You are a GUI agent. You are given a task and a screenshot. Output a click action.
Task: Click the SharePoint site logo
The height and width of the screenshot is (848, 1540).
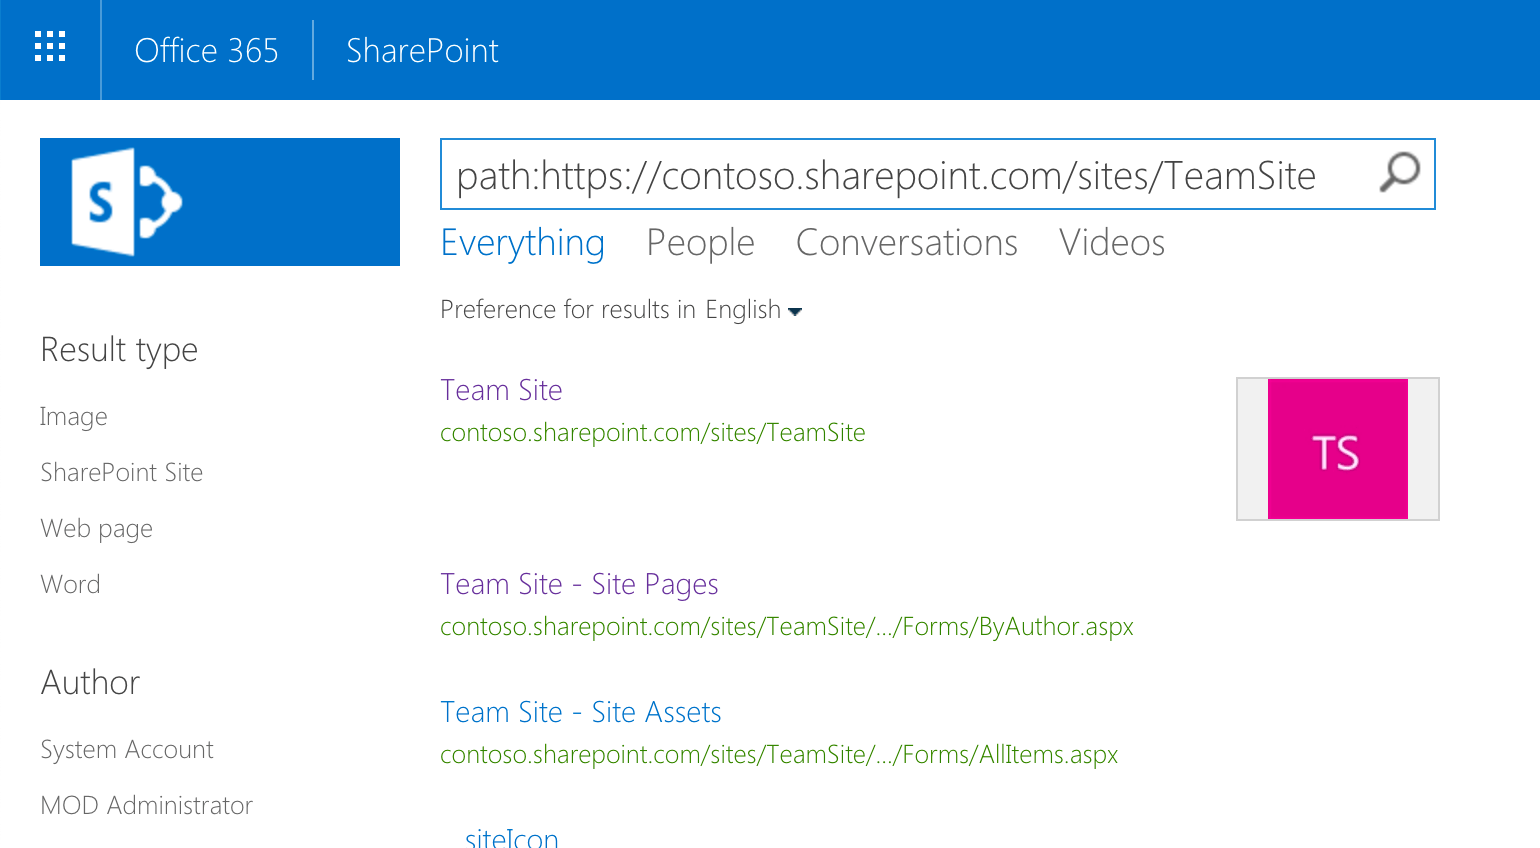click(220, 202)
